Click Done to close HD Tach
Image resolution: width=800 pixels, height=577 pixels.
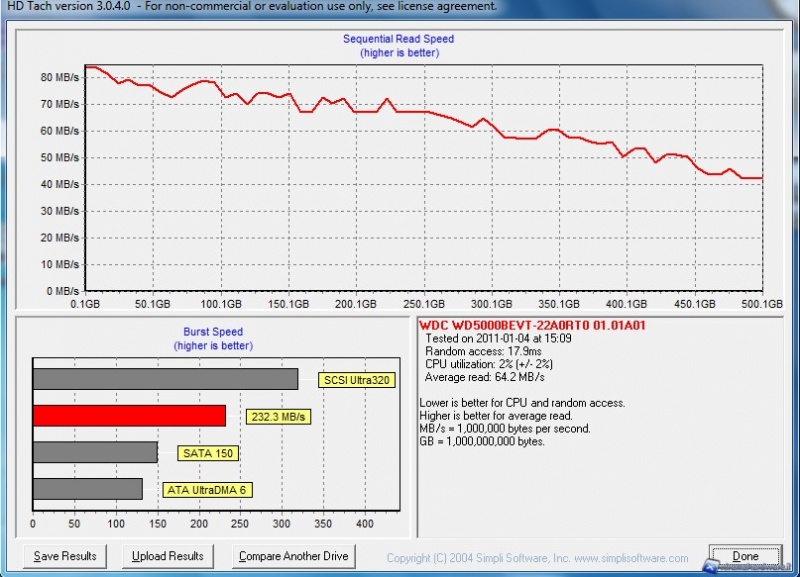point(745,556)
